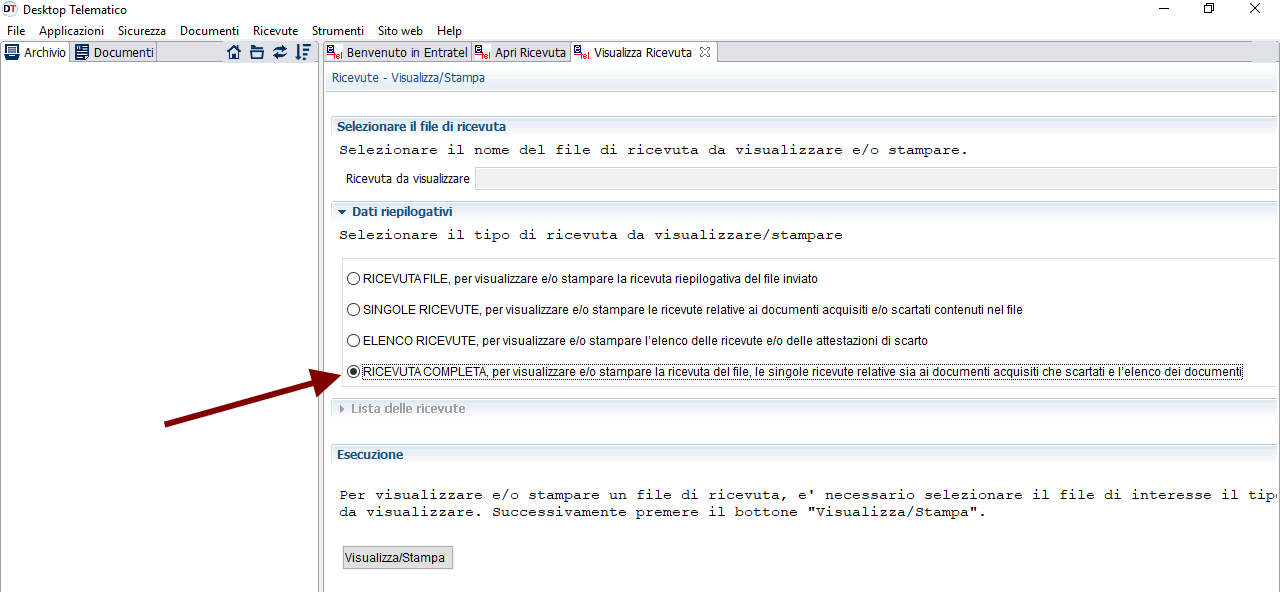1280x592 pixels.
Task: Switch to the Apri Ricevuta tab
Action: click(521, 52)
